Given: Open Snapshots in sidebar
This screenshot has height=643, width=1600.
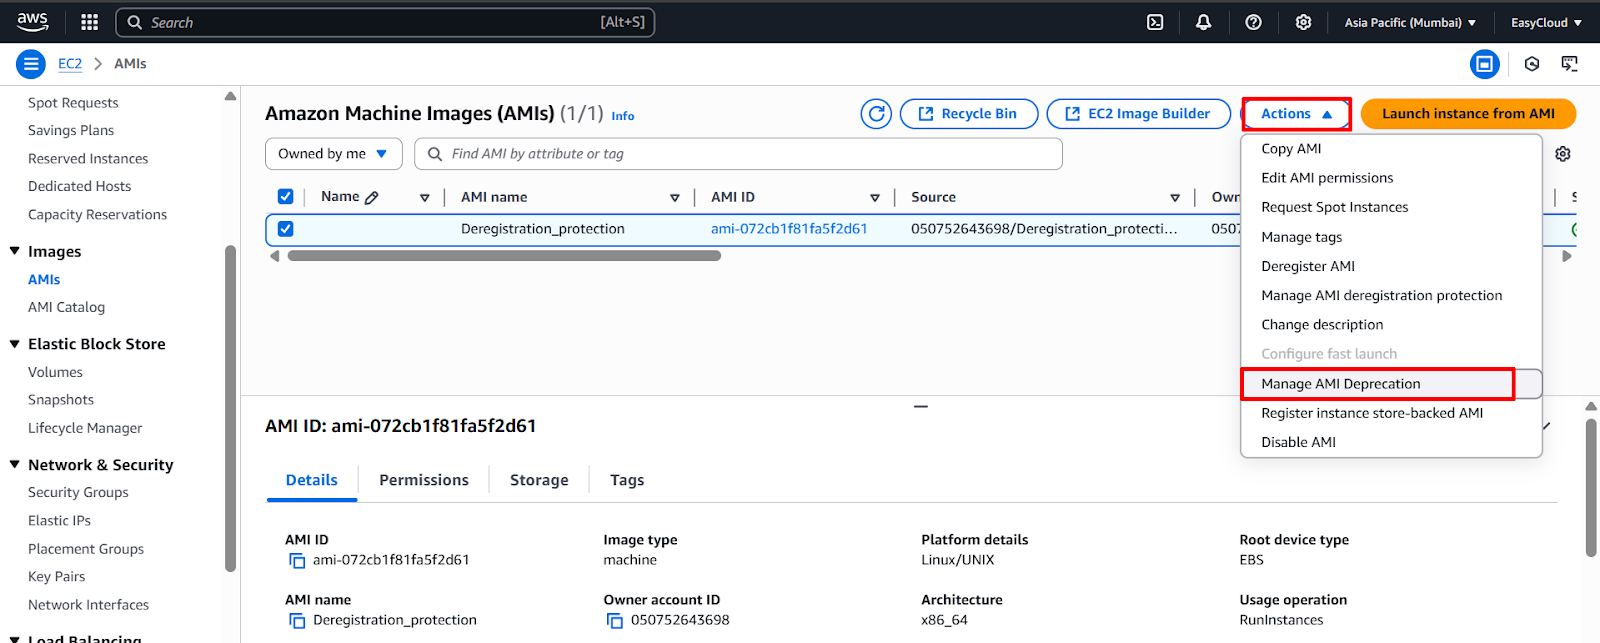Looking at the screenshot, I should click(61, 400).
